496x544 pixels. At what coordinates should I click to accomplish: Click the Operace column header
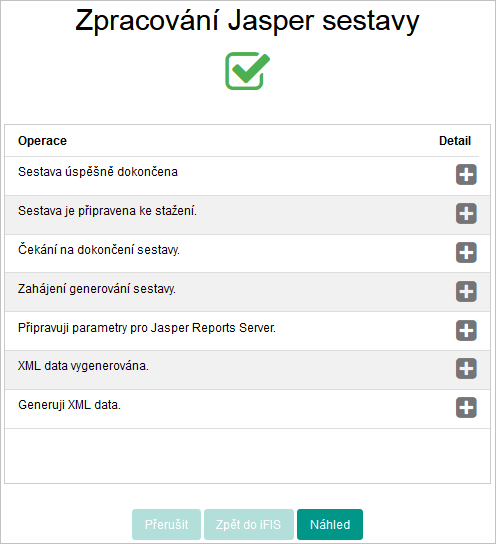42,141
